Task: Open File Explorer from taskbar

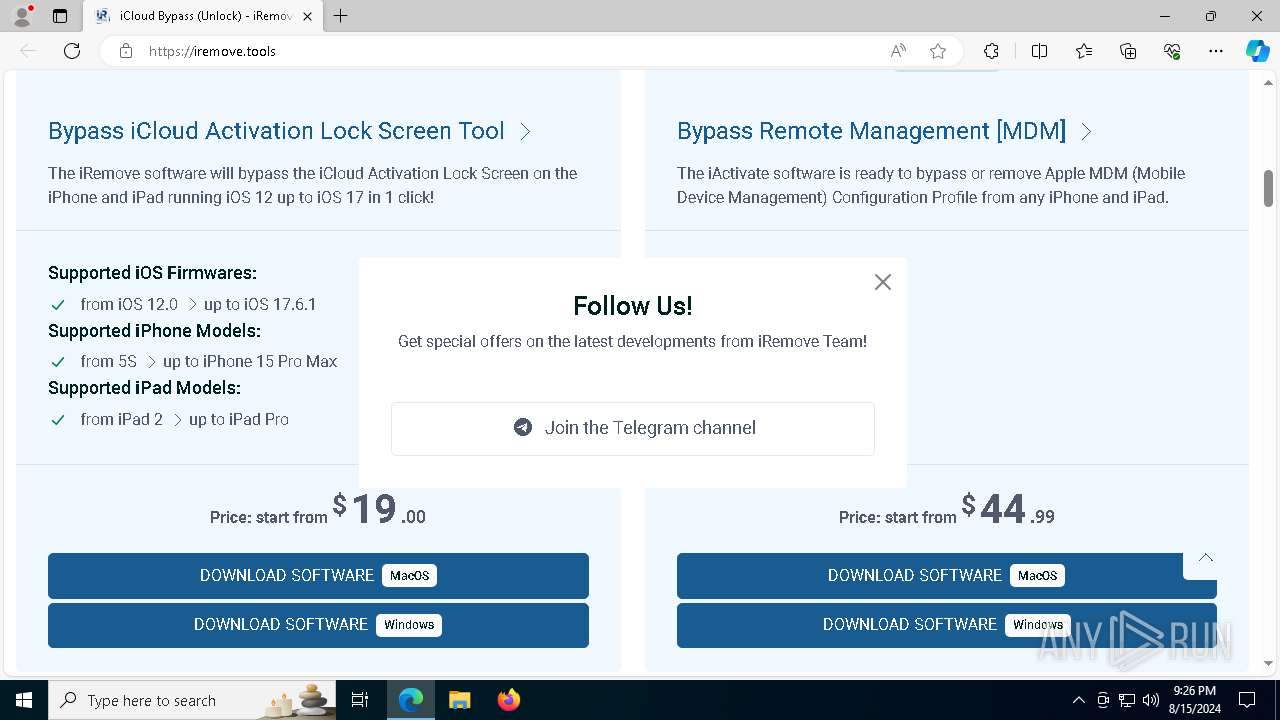Action: point(459,700)
